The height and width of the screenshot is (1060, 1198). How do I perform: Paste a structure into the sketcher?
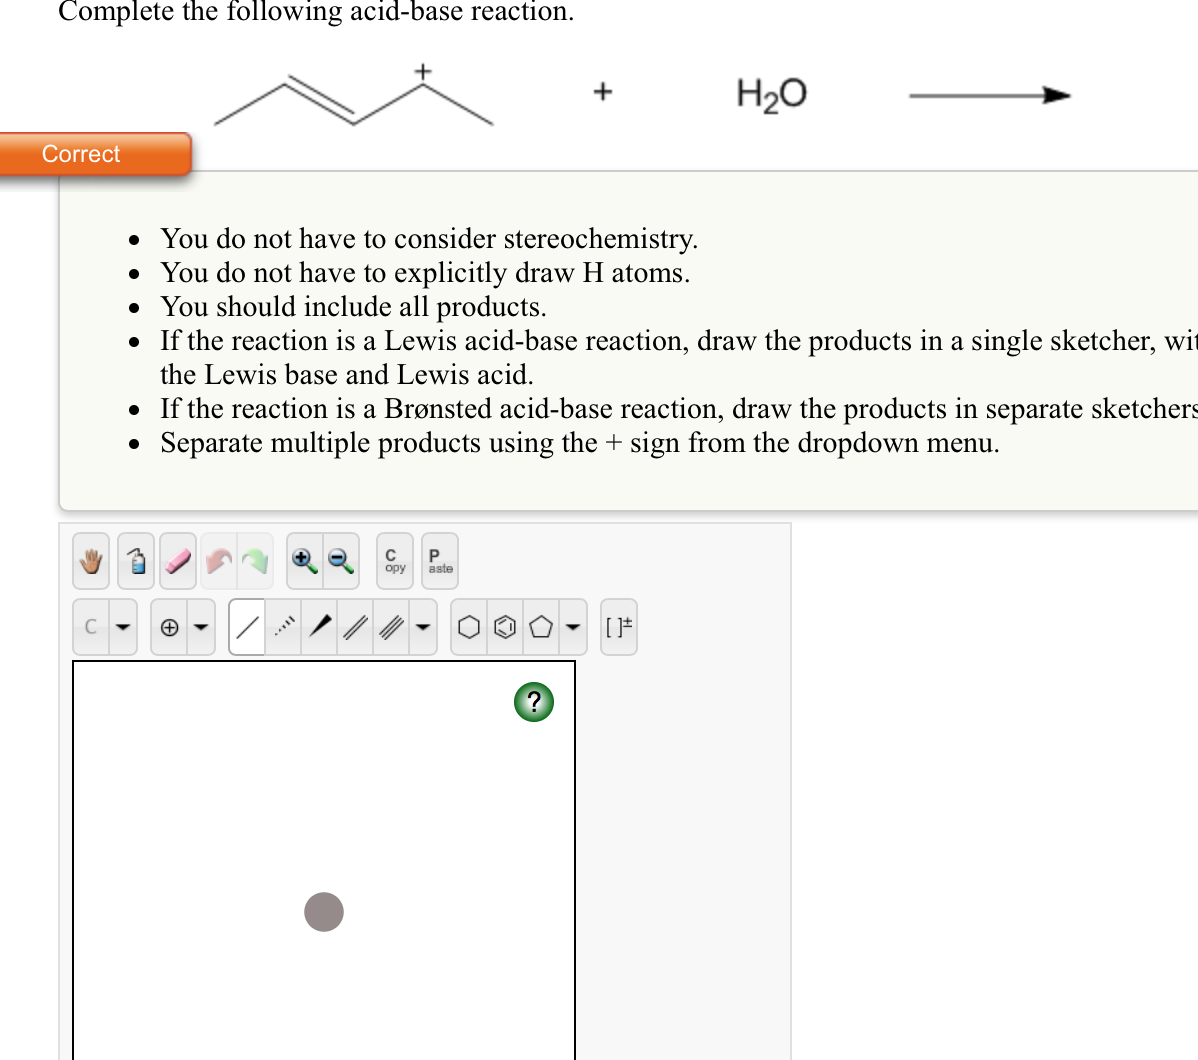(x=440, y=561)
